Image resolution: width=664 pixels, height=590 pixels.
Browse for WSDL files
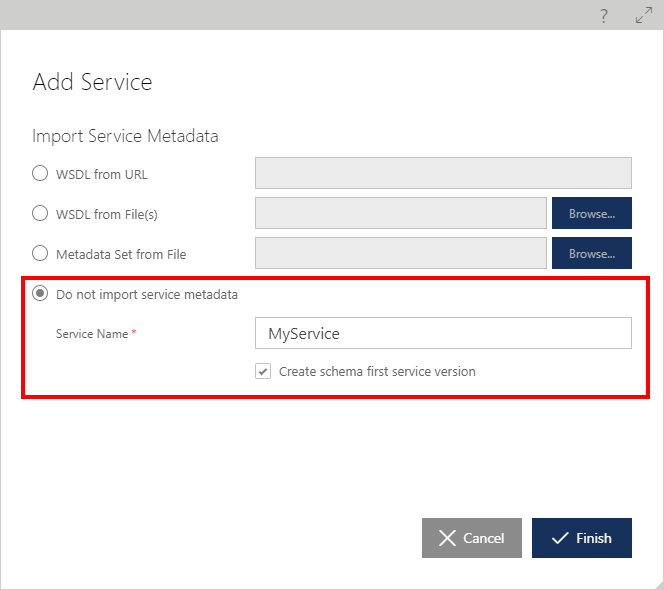coord(592,213)
